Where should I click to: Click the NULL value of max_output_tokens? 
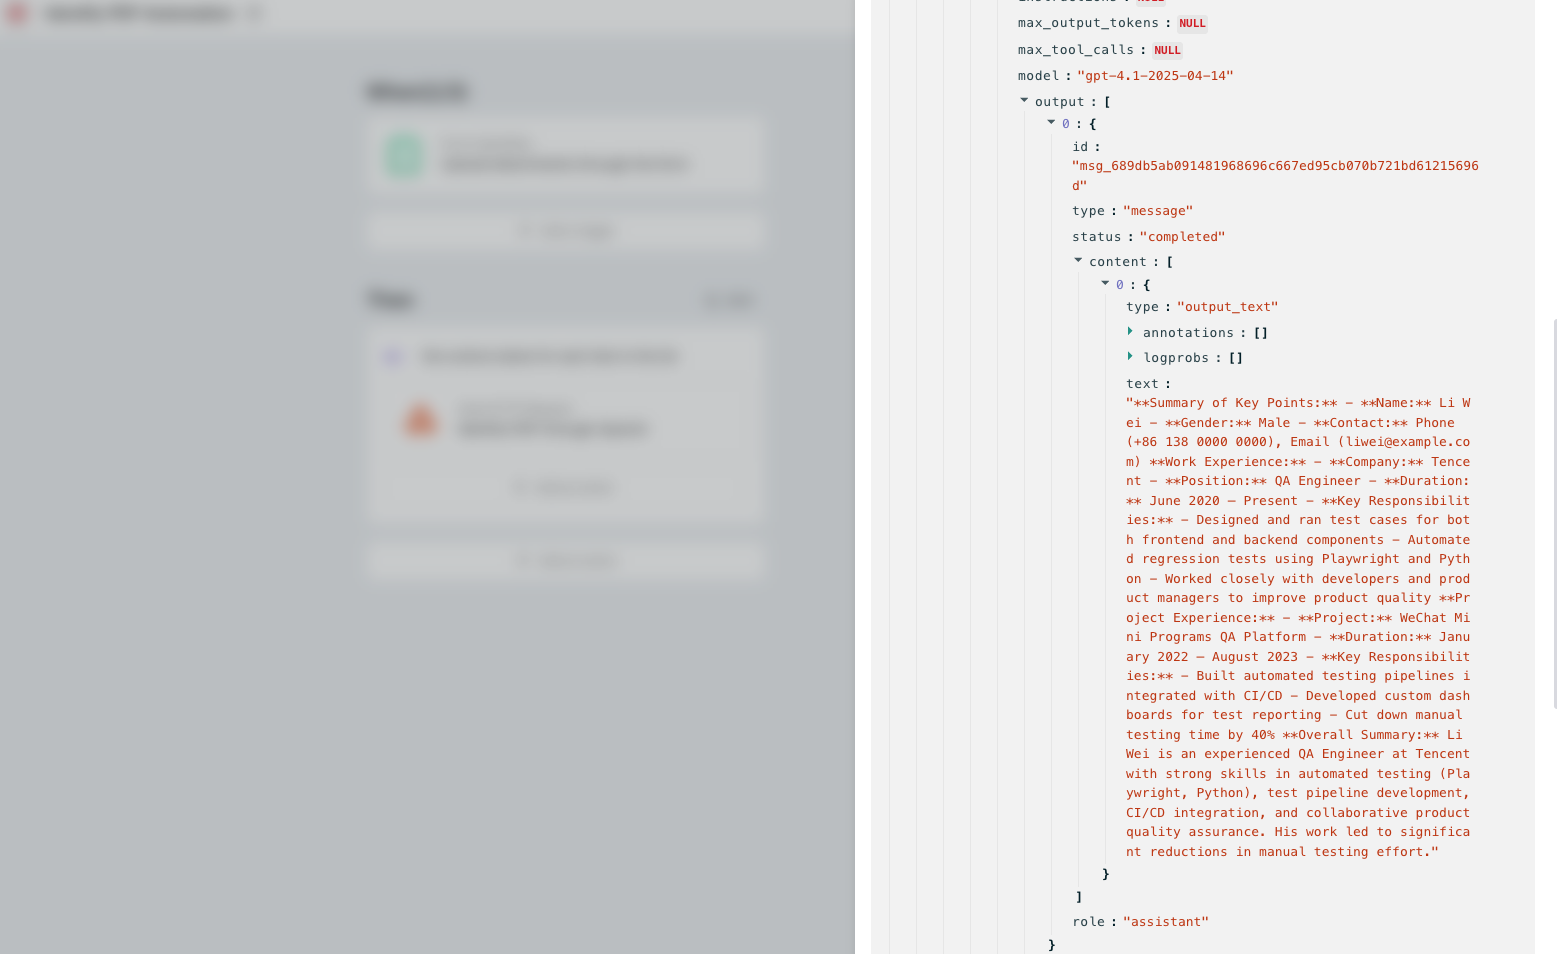click(1192, 23)
